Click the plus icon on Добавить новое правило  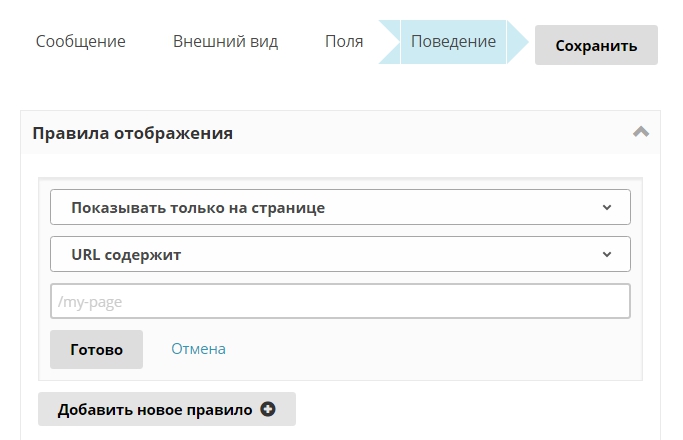coord(267,409)
